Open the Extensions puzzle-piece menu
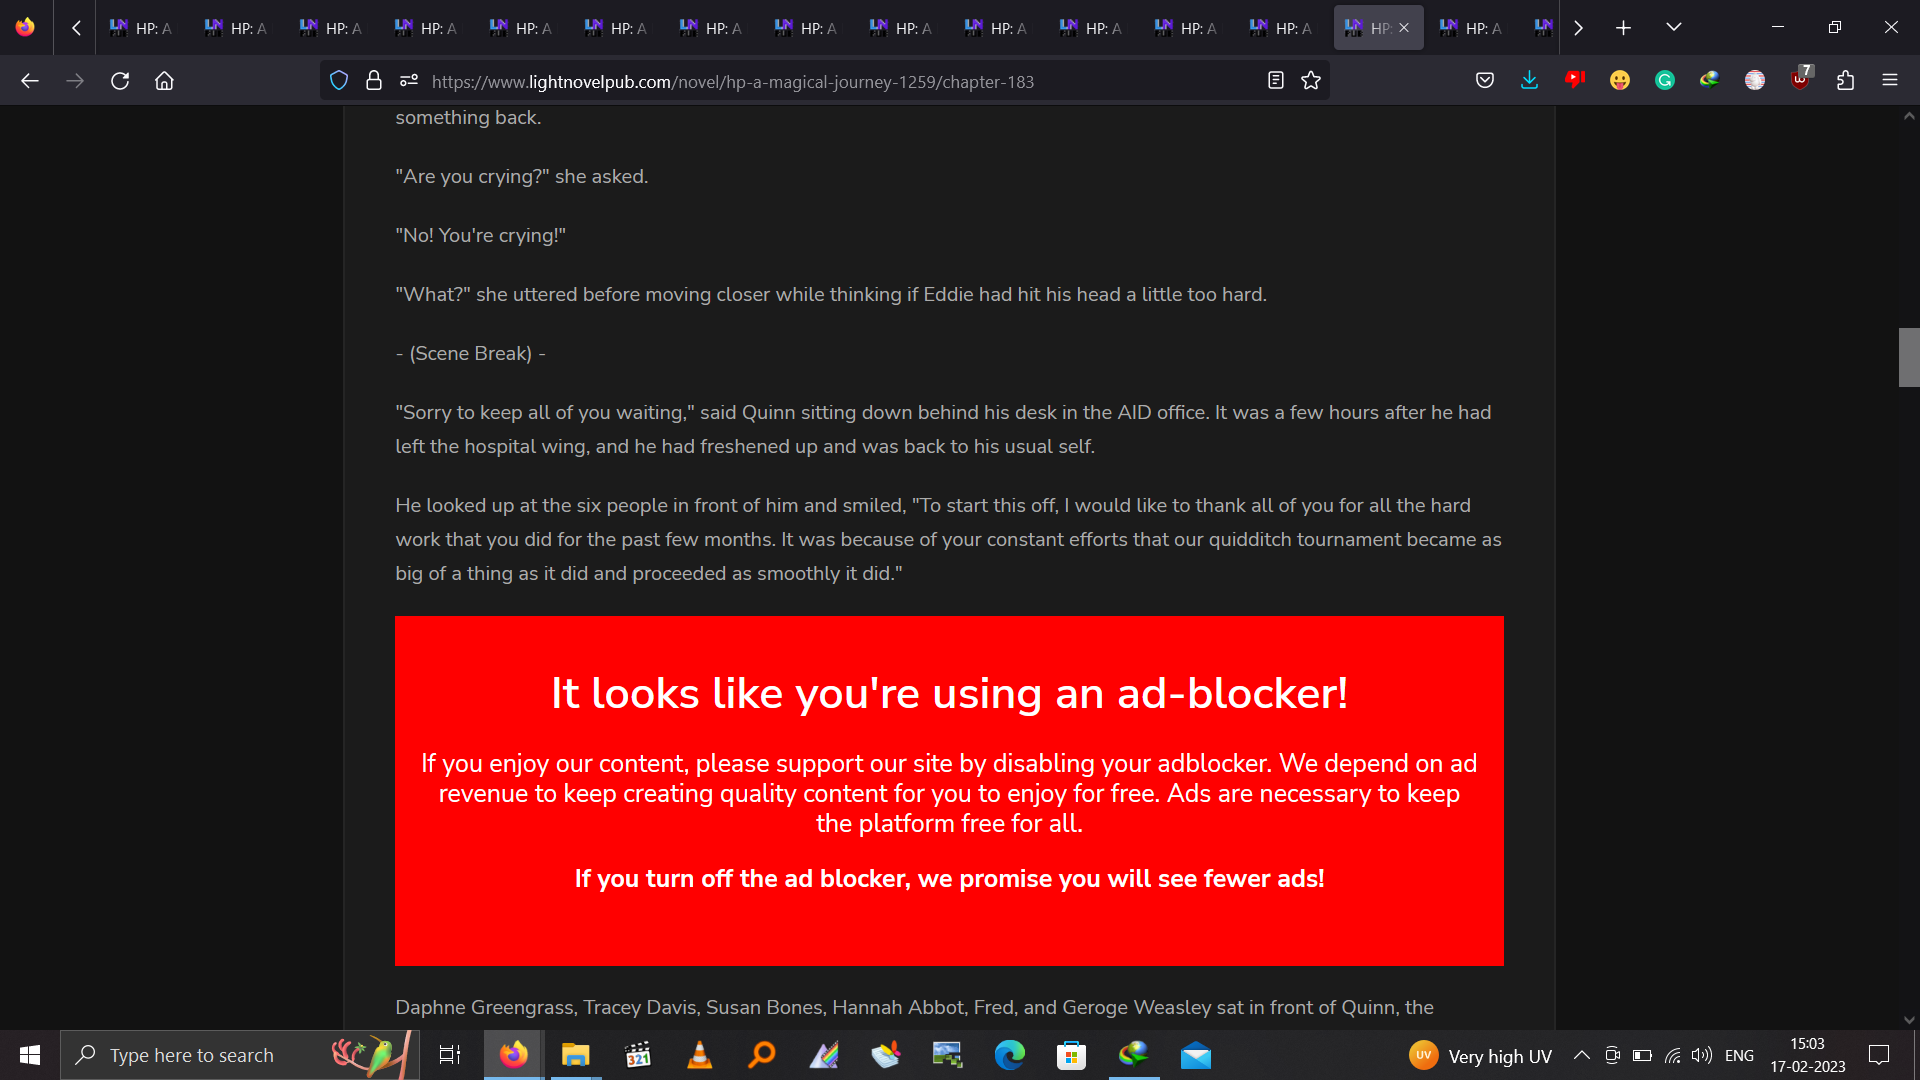The image size is (1920, 1080). click(x=1845, y=81)
